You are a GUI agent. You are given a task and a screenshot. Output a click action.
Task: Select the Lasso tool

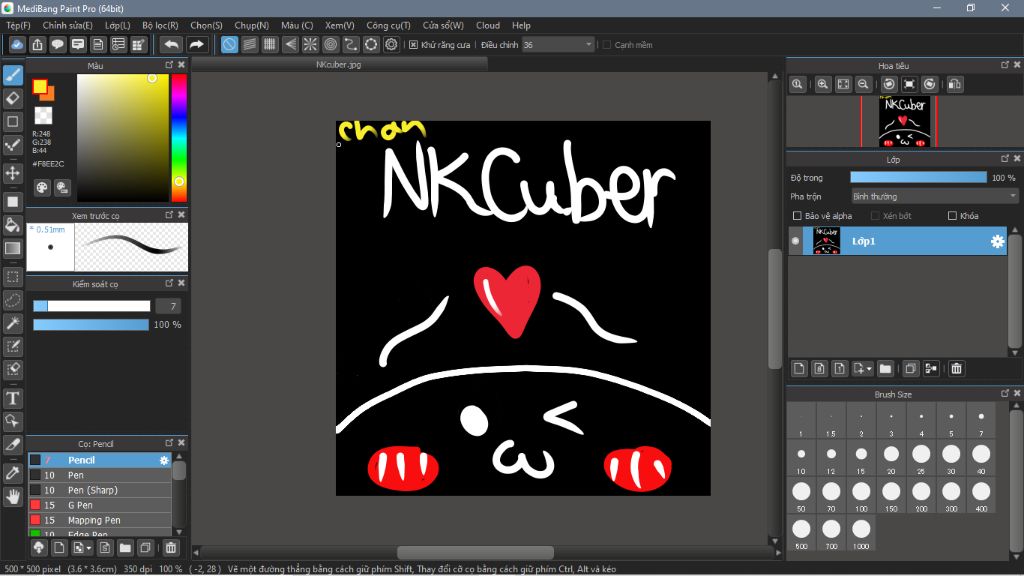12,300
